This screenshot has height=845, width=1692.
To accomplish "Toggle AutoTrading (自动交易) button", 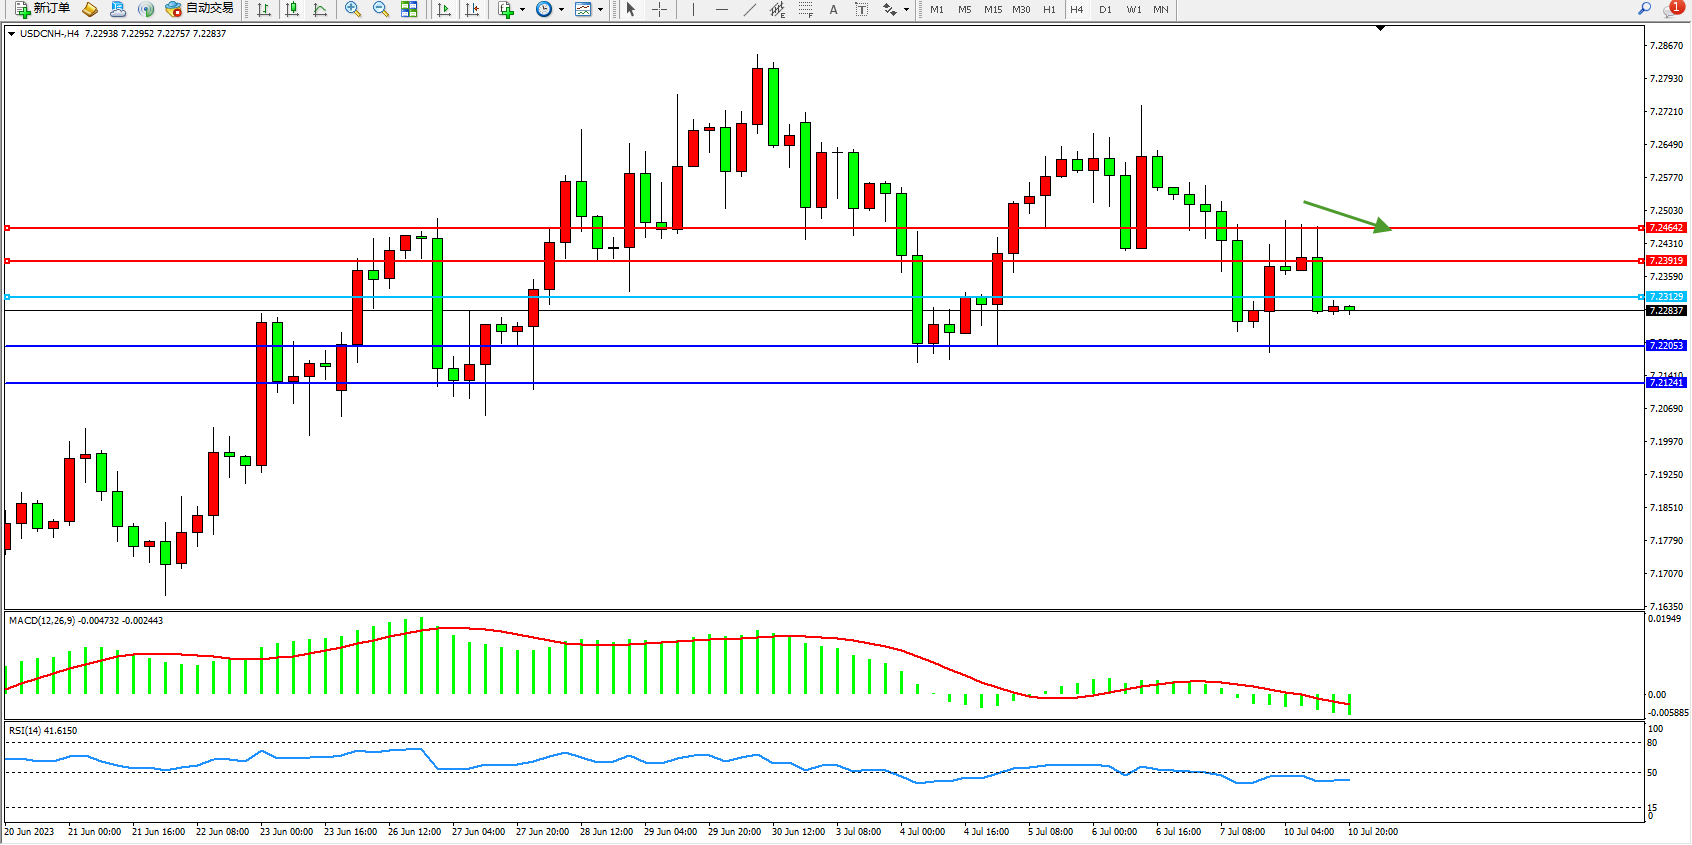I will (200, 9).
